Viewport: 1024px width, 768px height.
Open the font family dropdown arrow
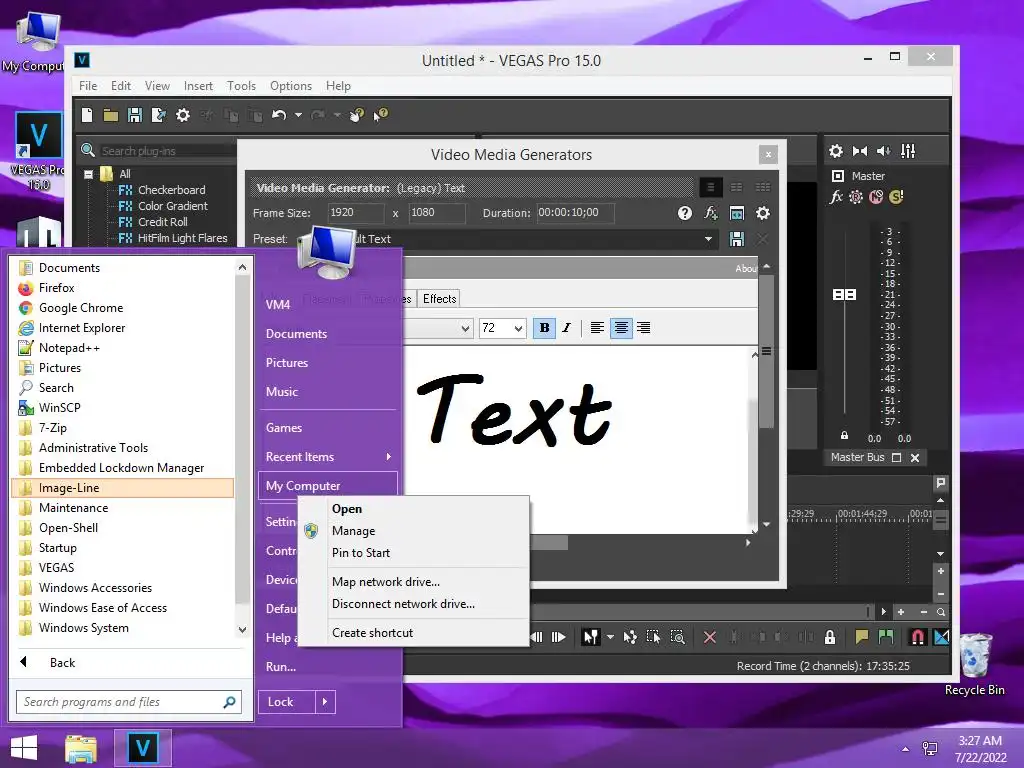point(465,328)
